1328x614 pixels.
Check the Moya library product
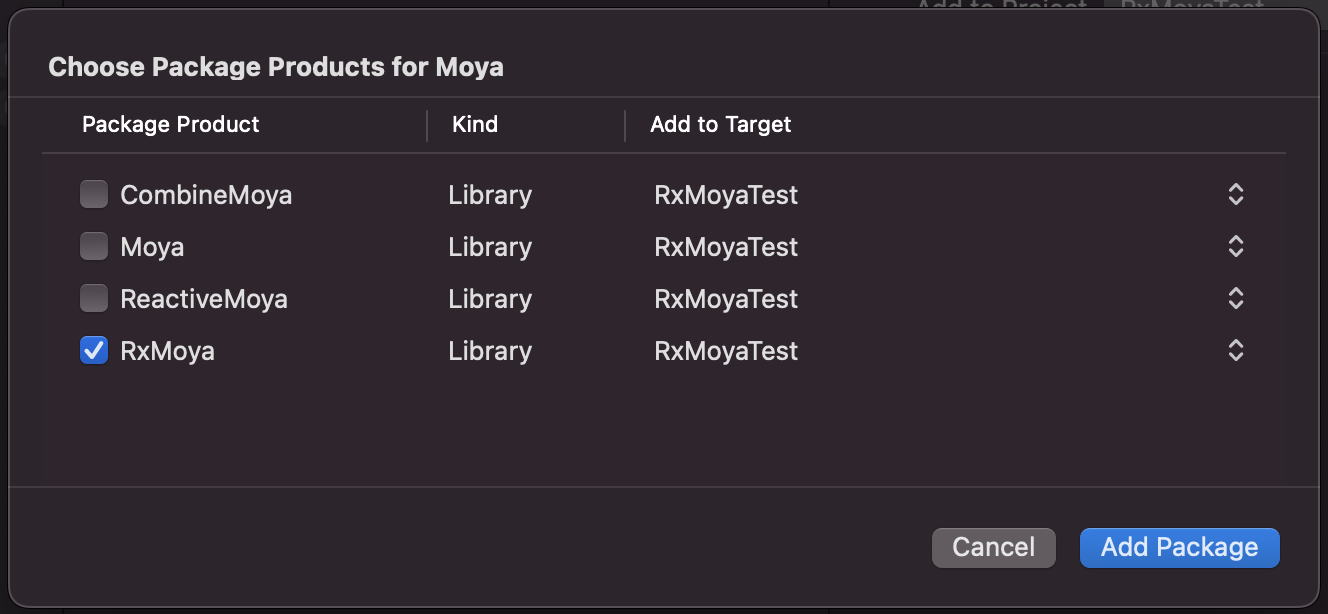93,246
